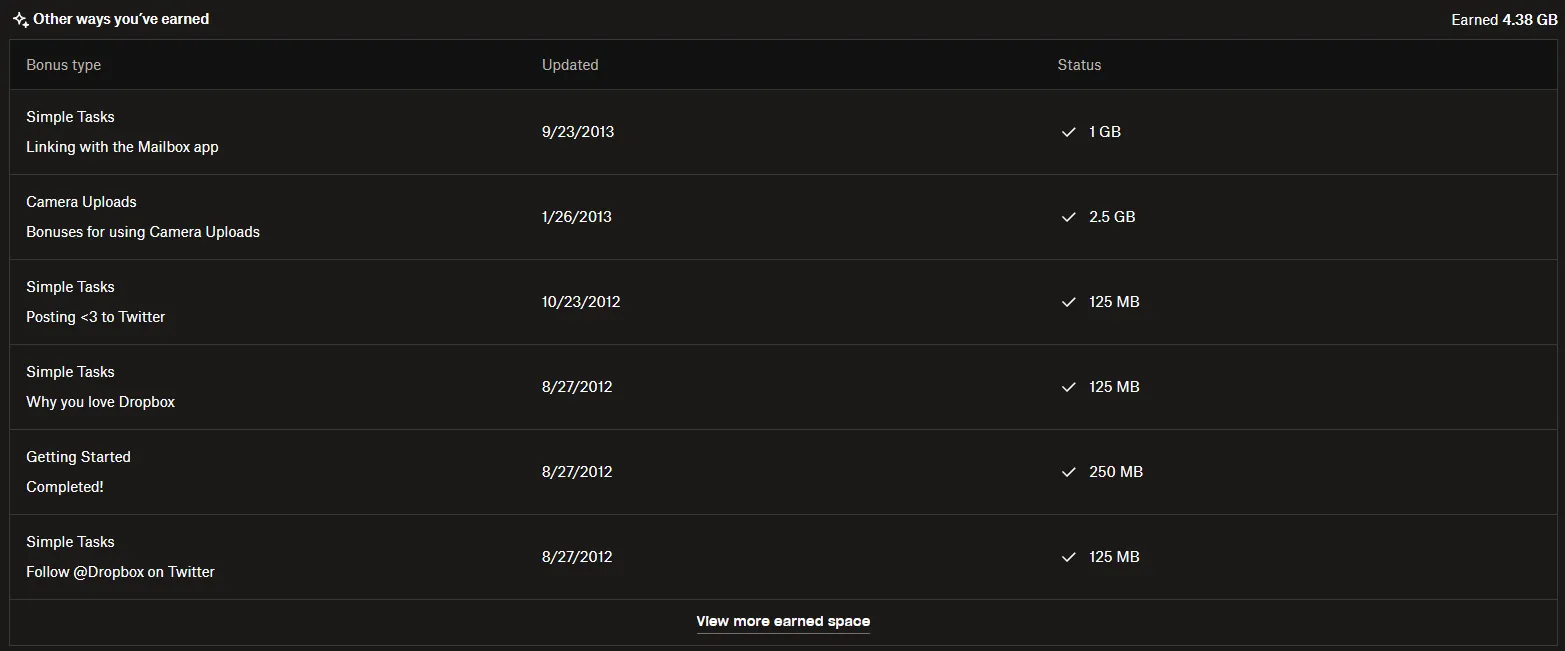Click the 10/23/2012 updated date
This screenshot has height=651, width=1565.
tap(581, 302)
